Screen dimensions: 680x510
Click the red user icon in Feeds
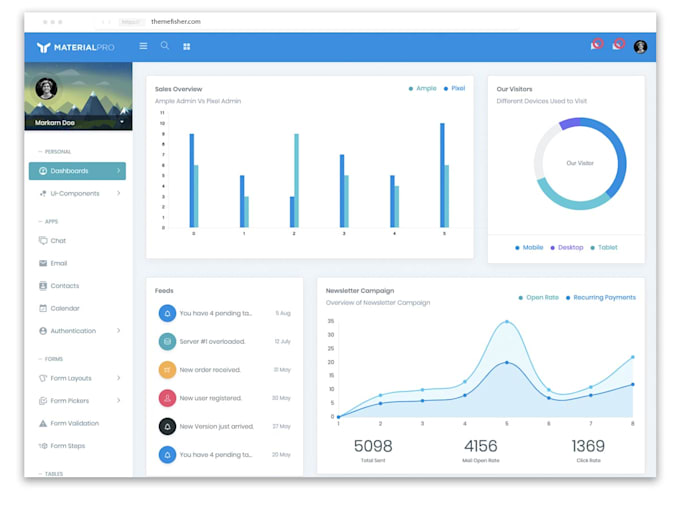[167, 398]
